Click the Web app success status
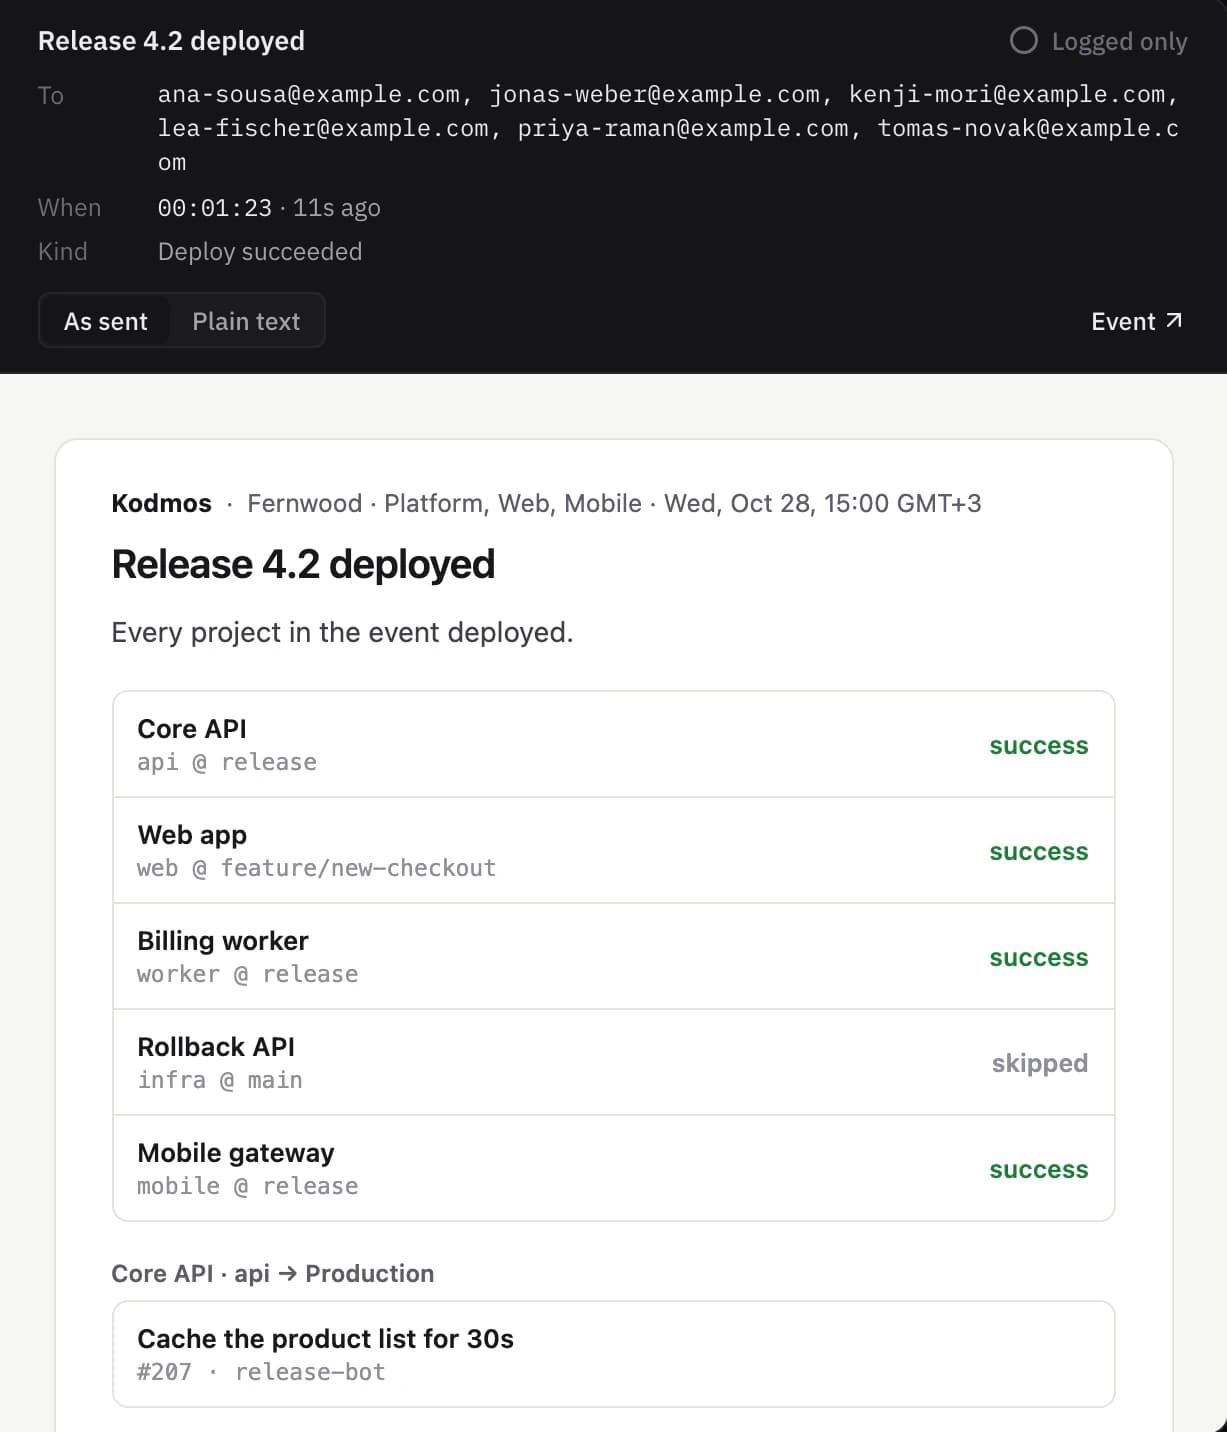This screenshot has width=1227, height=1432. (x=1039, y=852)
